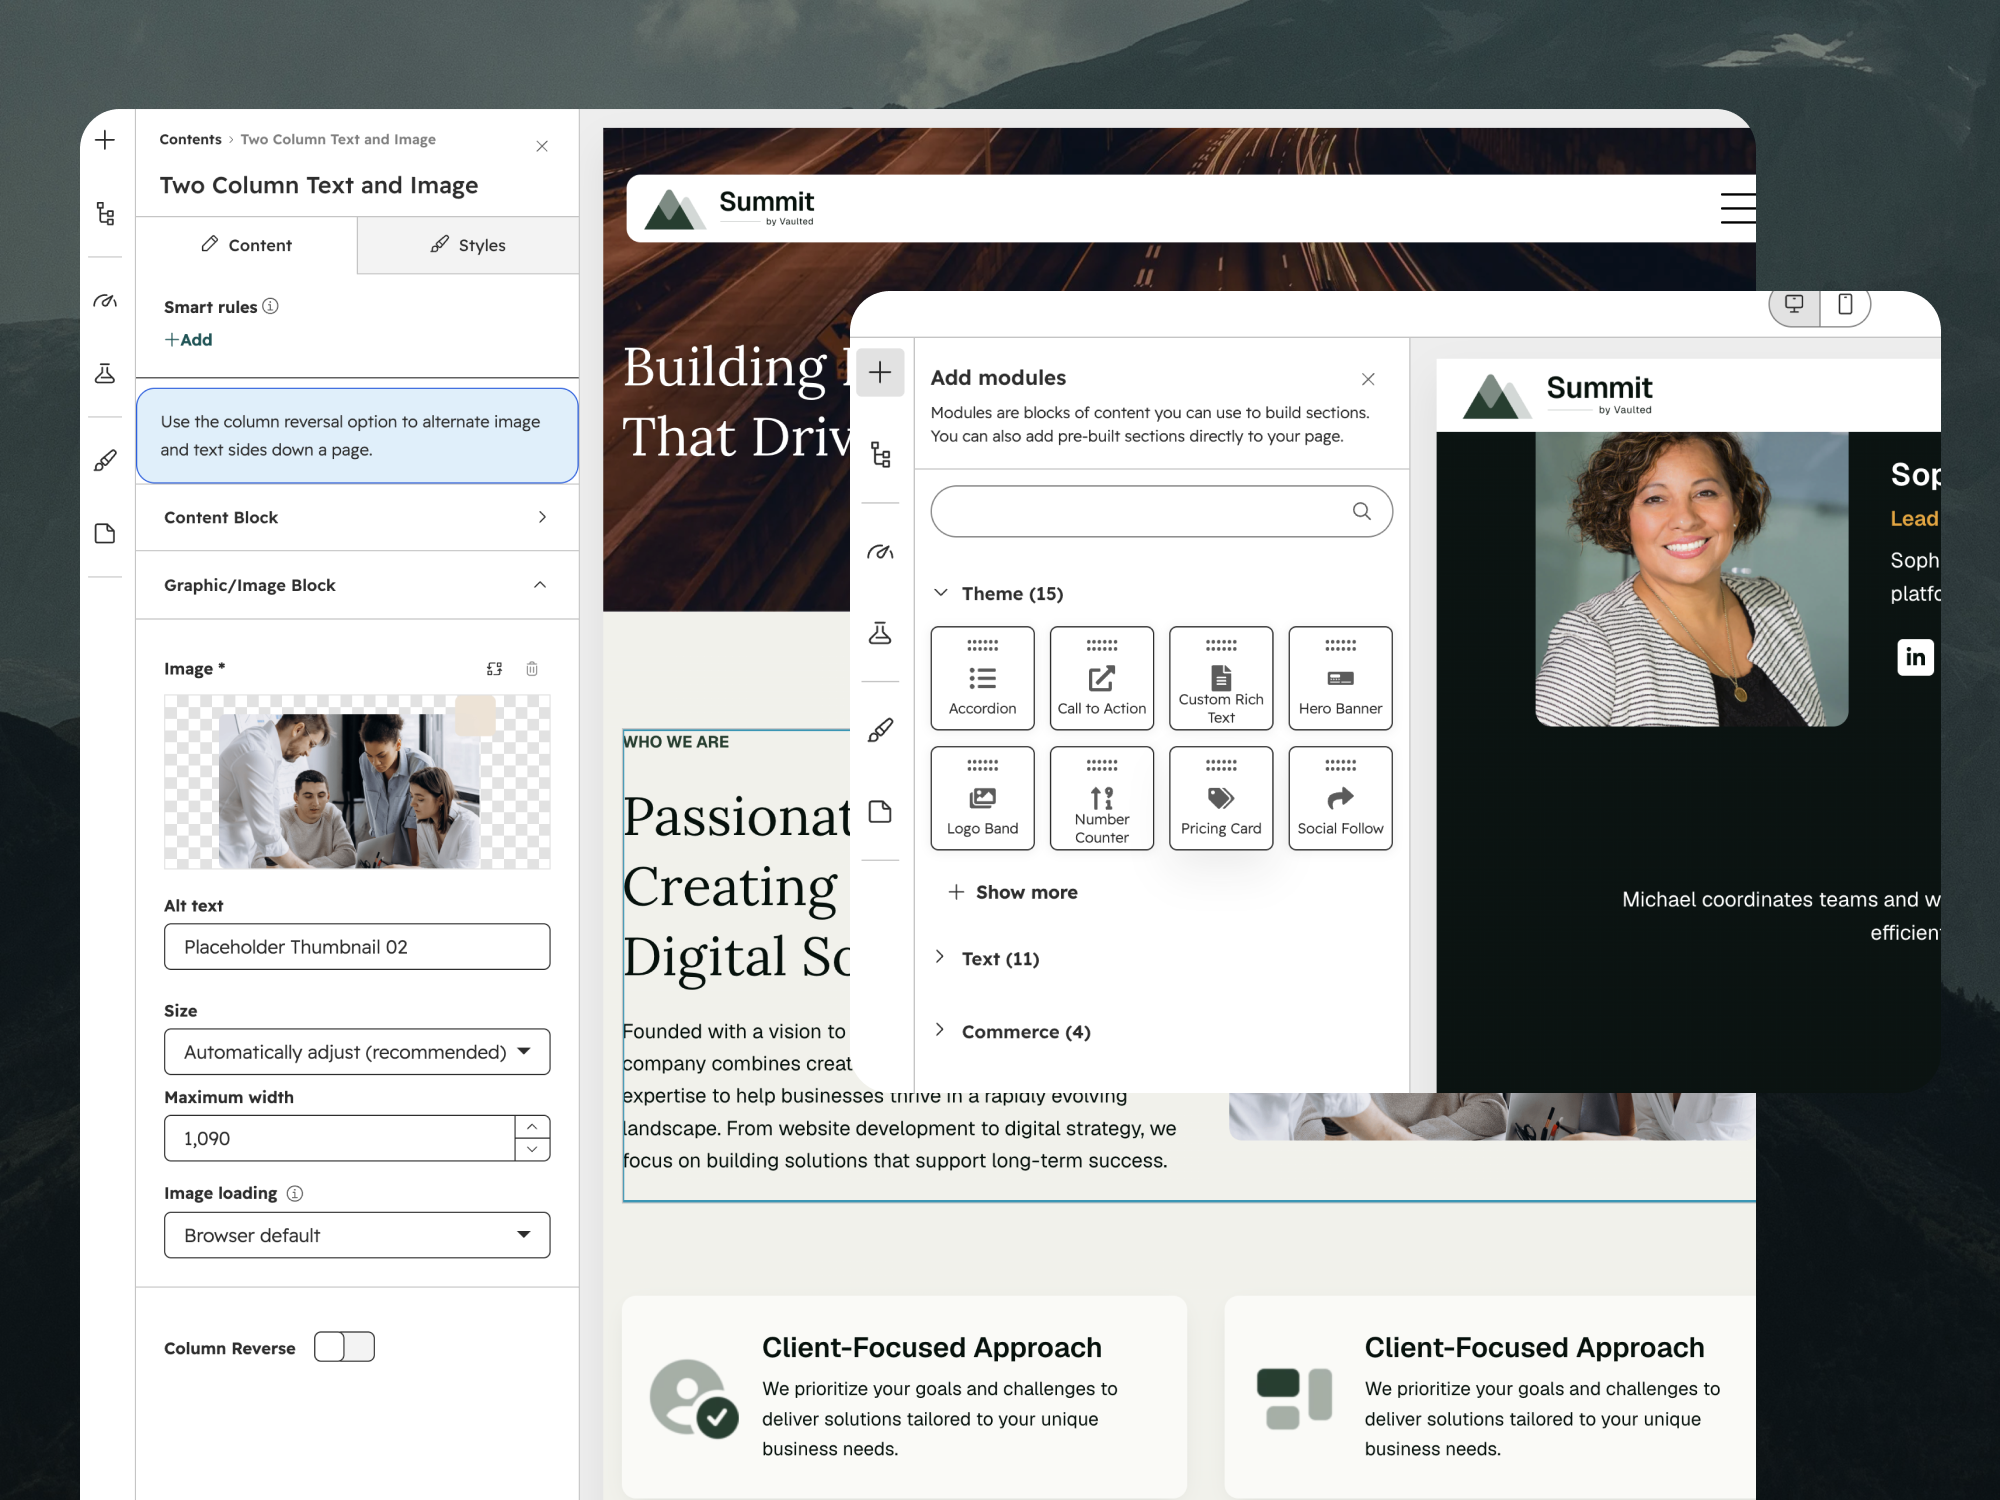Click Image loading info icon
This screenshot has height=1500, width=2000.
[x=295, y=1193]
